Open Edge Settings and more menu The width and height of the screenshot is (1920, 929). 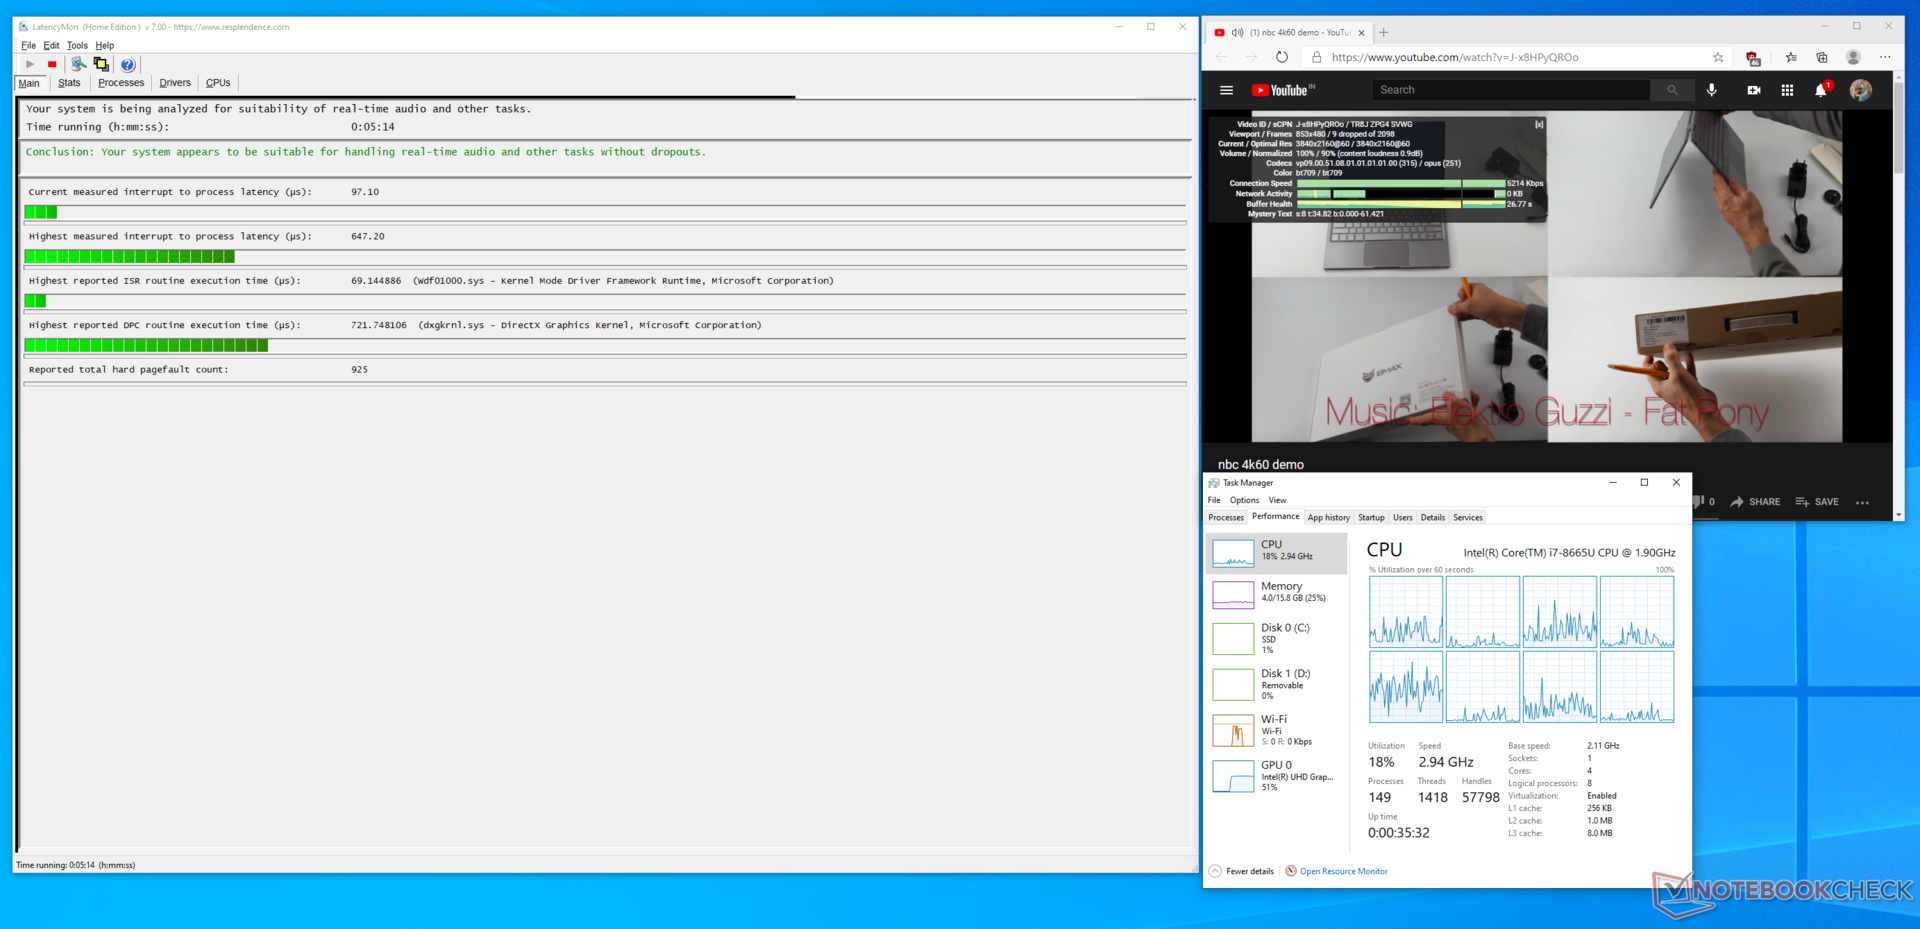click(x=1885, y=57)
